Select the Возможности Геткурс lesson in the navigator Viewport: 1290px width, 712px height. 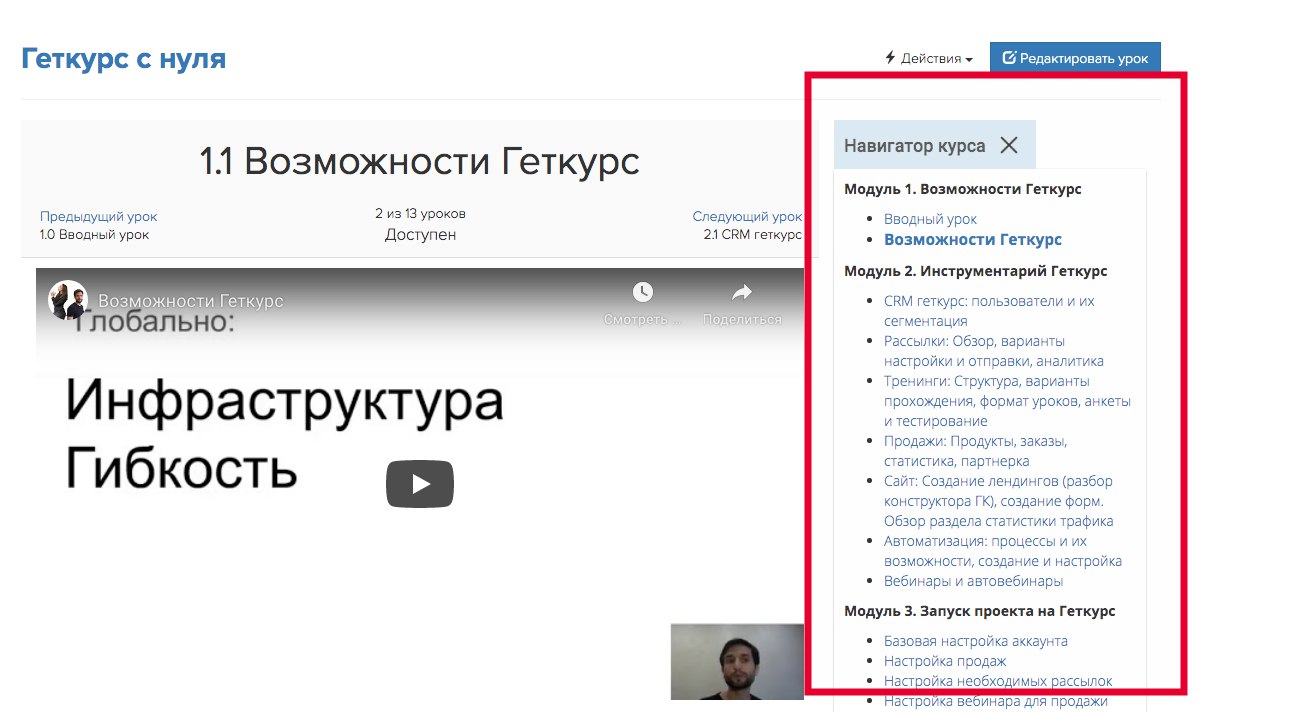point(973,240)
